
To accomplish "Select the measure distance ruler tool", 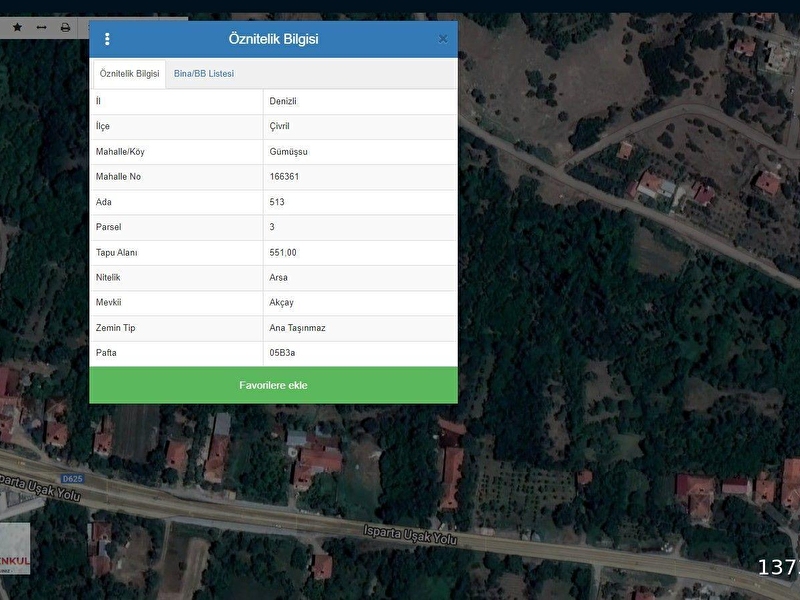I will [x=41, y=27].
